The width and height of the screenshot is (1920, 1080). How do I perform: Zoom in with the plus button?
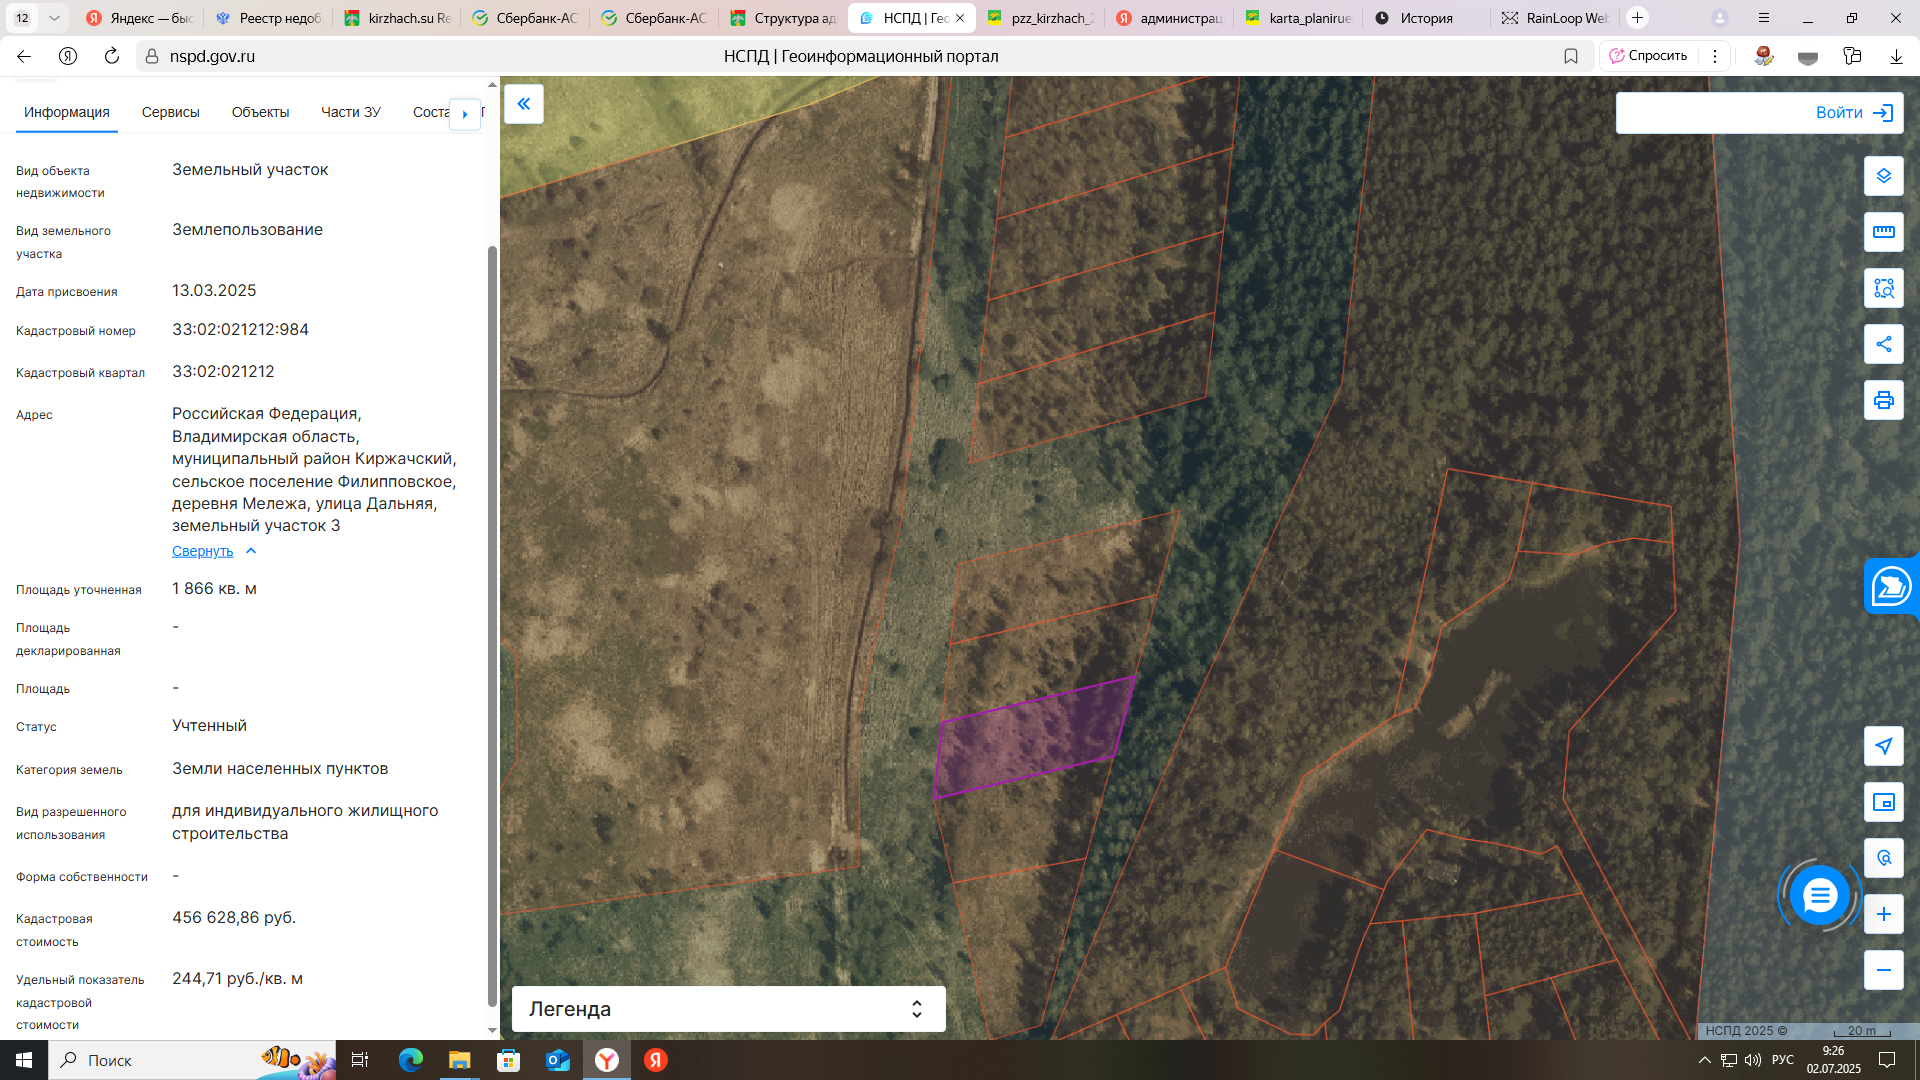pyautogui.click(x=1883, y=914)
